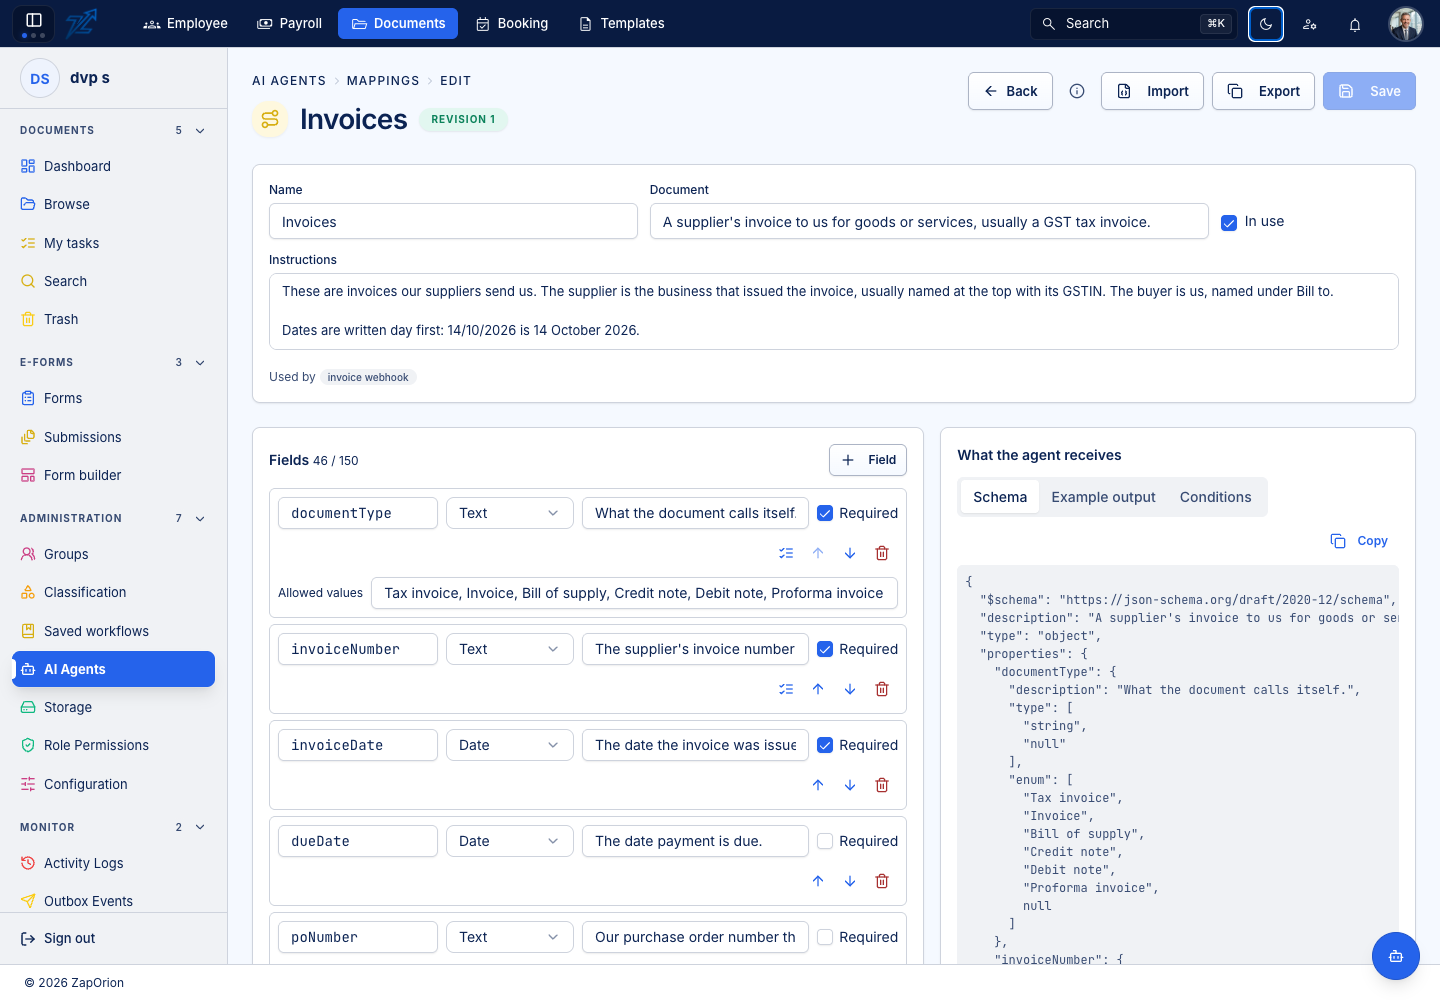Collapse the Documents sidebar section
The height and width of the screenshot is (1000, 1440).
(x=200, y=131)
